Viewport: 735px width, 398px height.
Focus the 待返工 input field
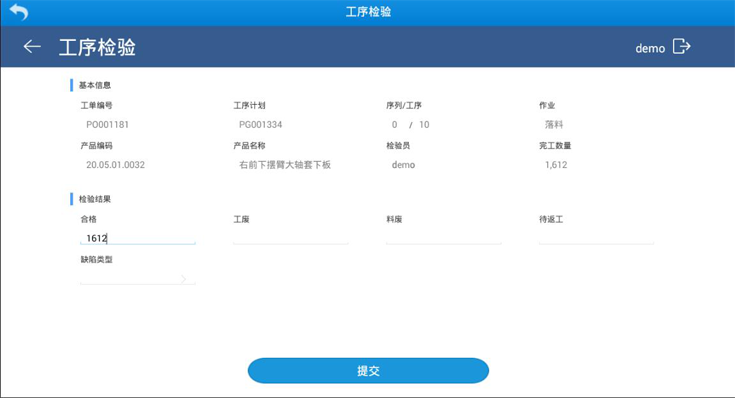(596, 238)
